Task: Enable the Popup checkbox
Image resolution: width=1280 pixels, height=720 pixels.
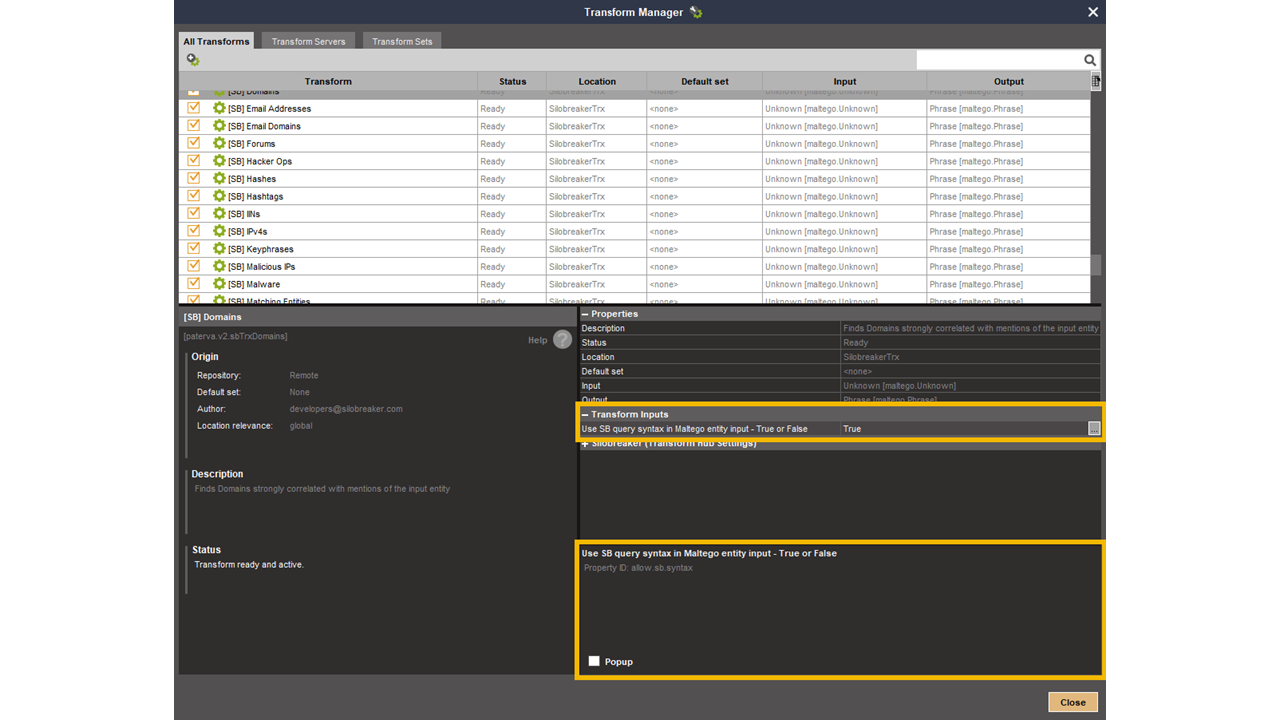Action: point(594,661)
